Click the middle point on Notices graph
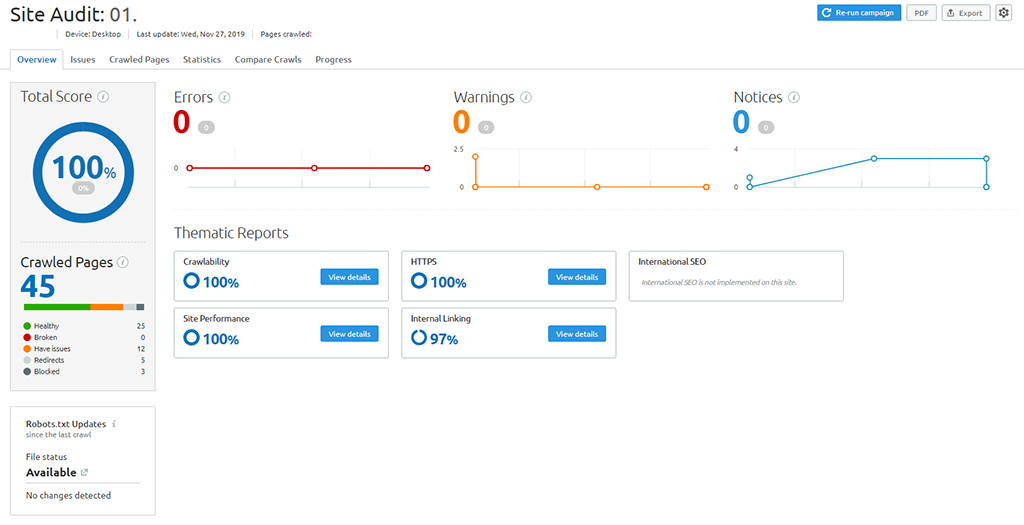The width and height of the screenshot is (1024, 525). [874, 159]
